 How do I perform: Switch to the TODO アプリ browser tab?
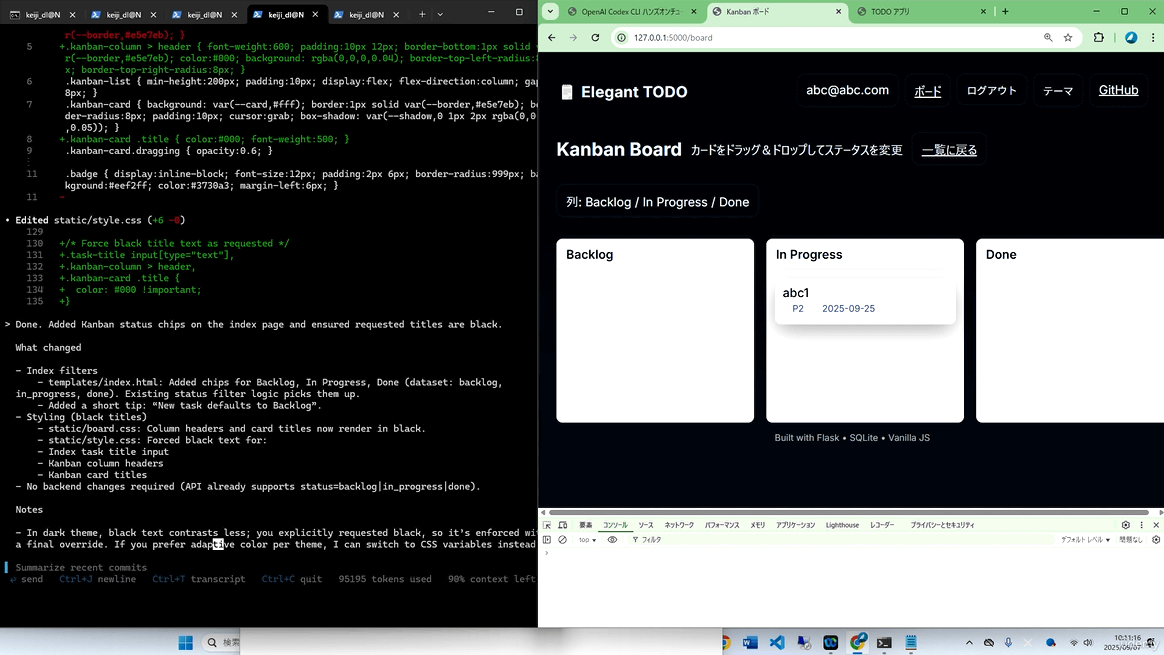coord(903,12)
